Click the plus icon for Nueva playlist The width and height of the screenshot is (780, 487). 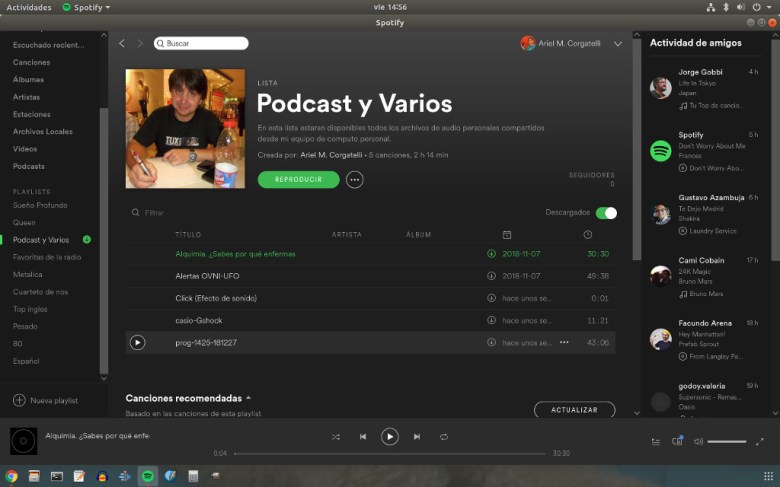(19, 400)
